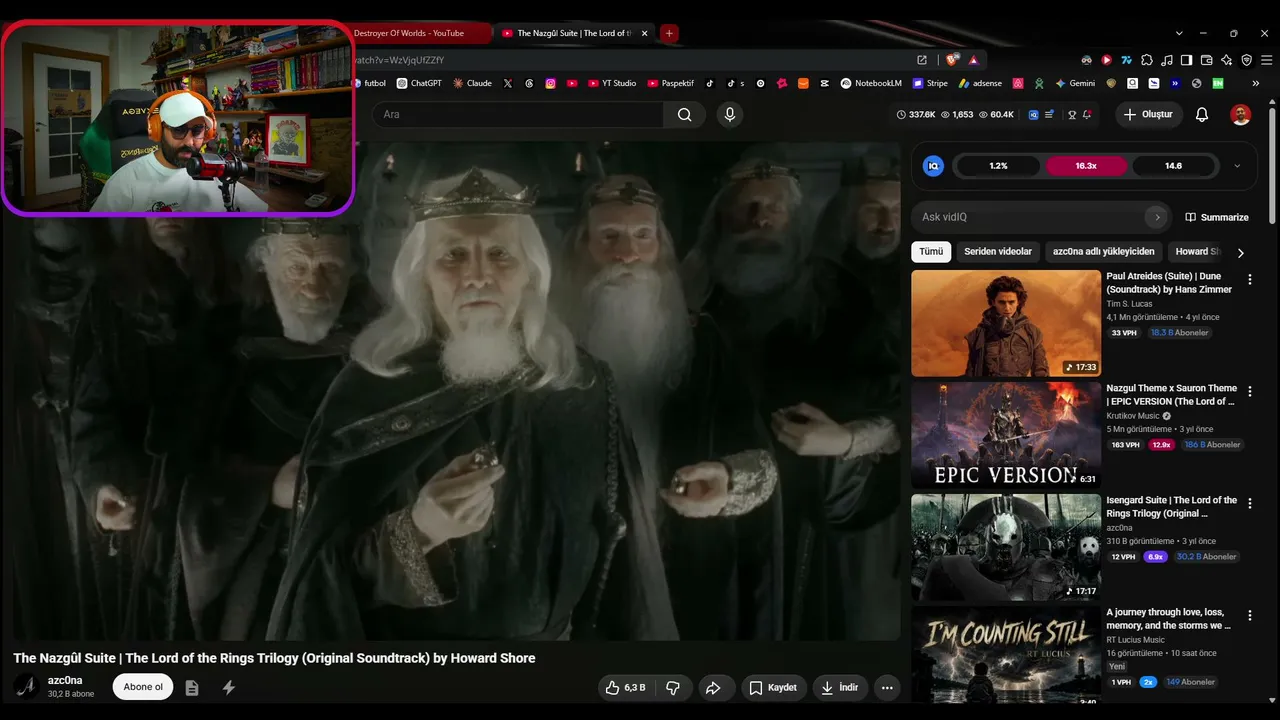Show more filter chips with right arrow
This screenshot has width=1280, height=720.
[x=1241, y=253]
